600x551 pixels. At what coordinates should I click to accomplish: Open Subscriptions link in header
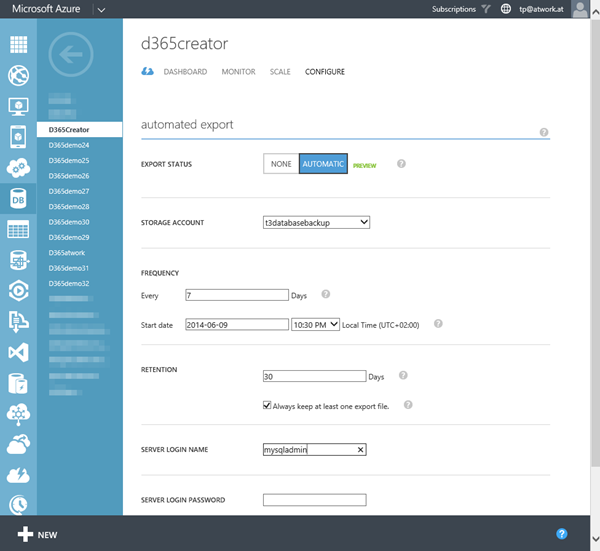tap(454, 9)
